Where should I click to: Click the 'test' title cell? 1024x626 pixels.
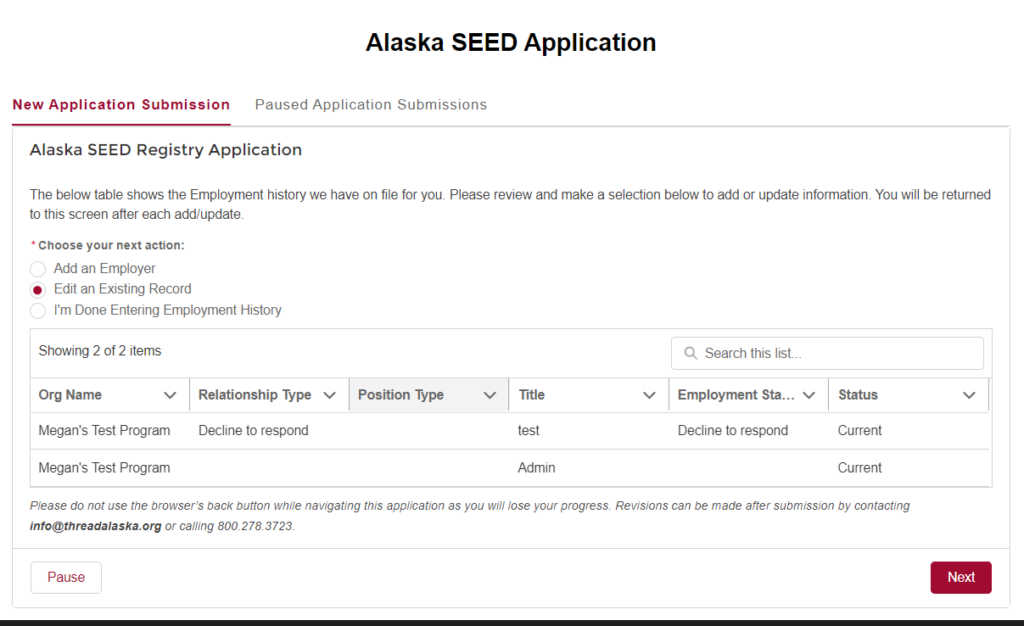[x=528, y=431]
